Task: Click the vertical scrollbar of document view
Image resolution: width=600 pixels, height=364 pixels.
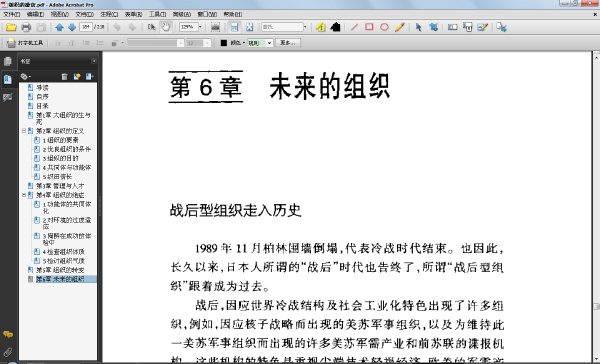Action: tap(596, 207)
